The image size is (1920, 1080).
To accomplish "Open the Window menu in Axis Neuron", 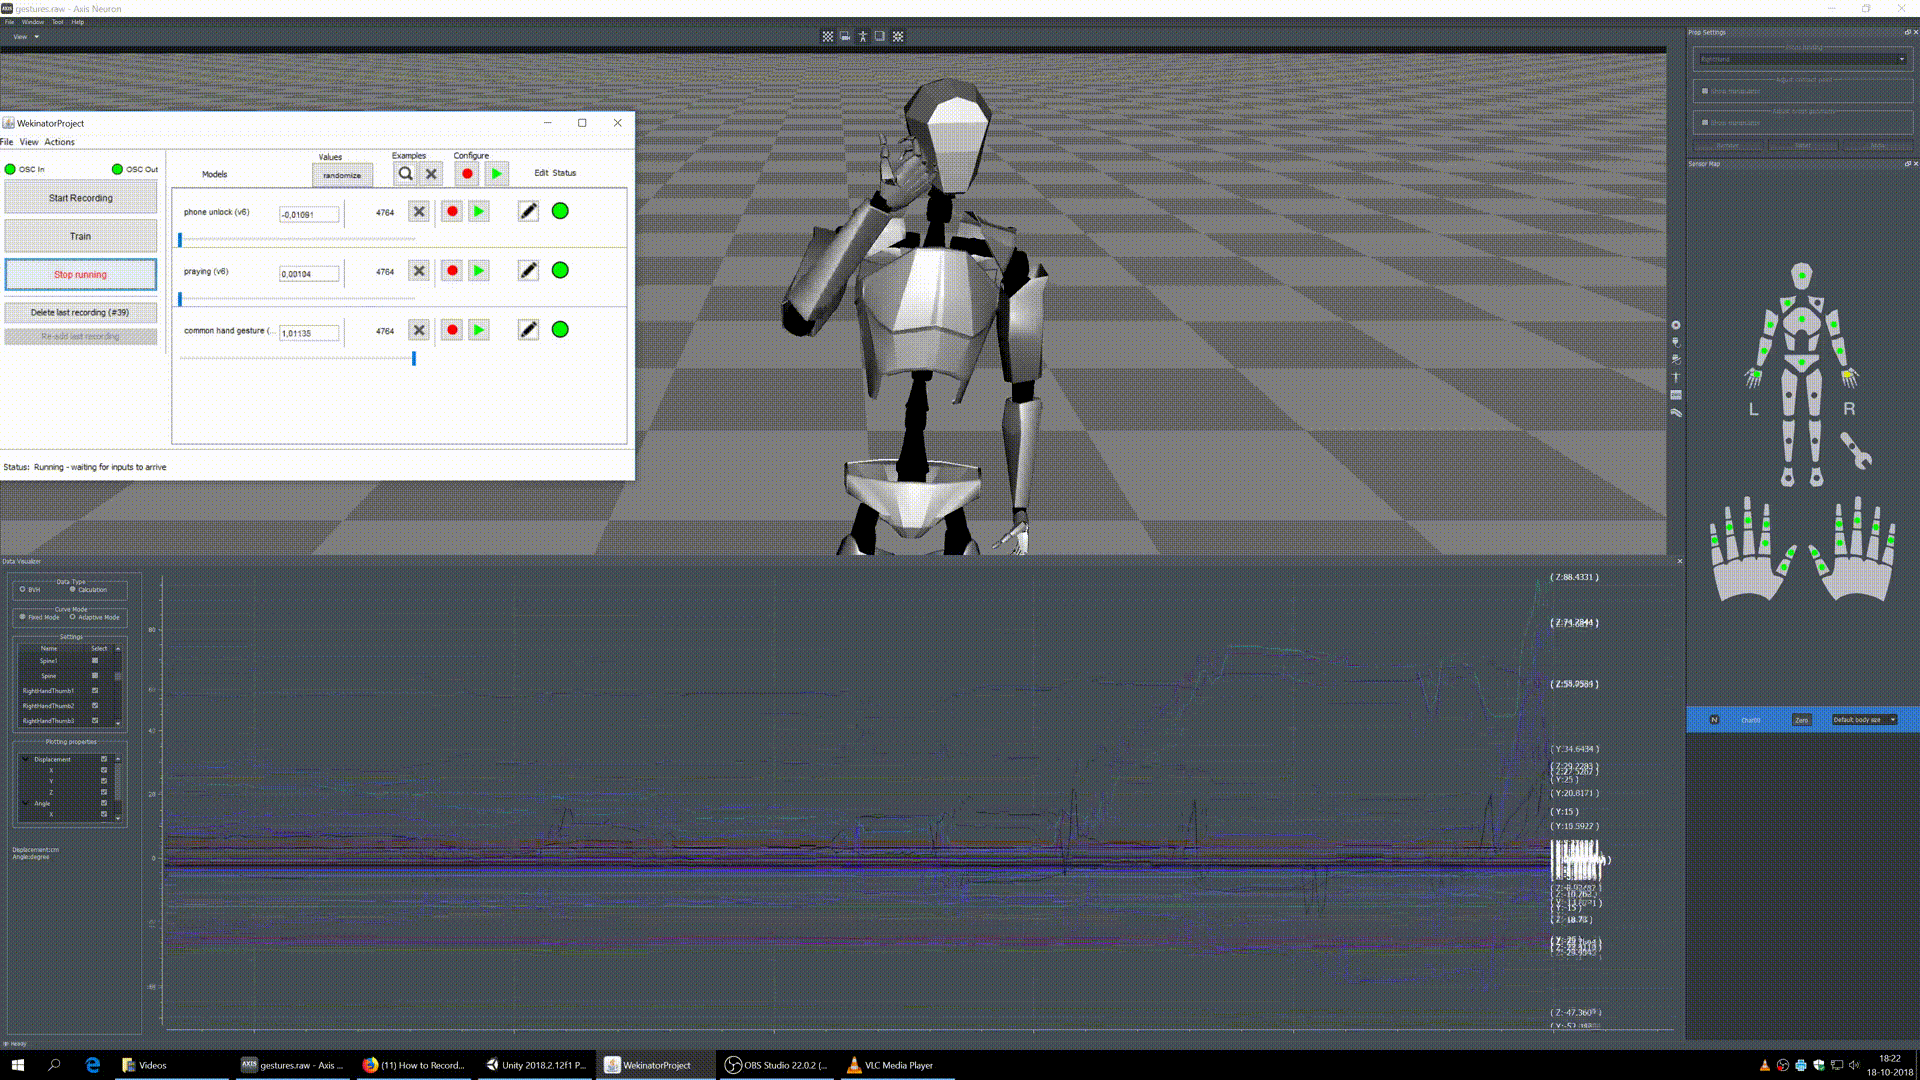I will 32,22.
